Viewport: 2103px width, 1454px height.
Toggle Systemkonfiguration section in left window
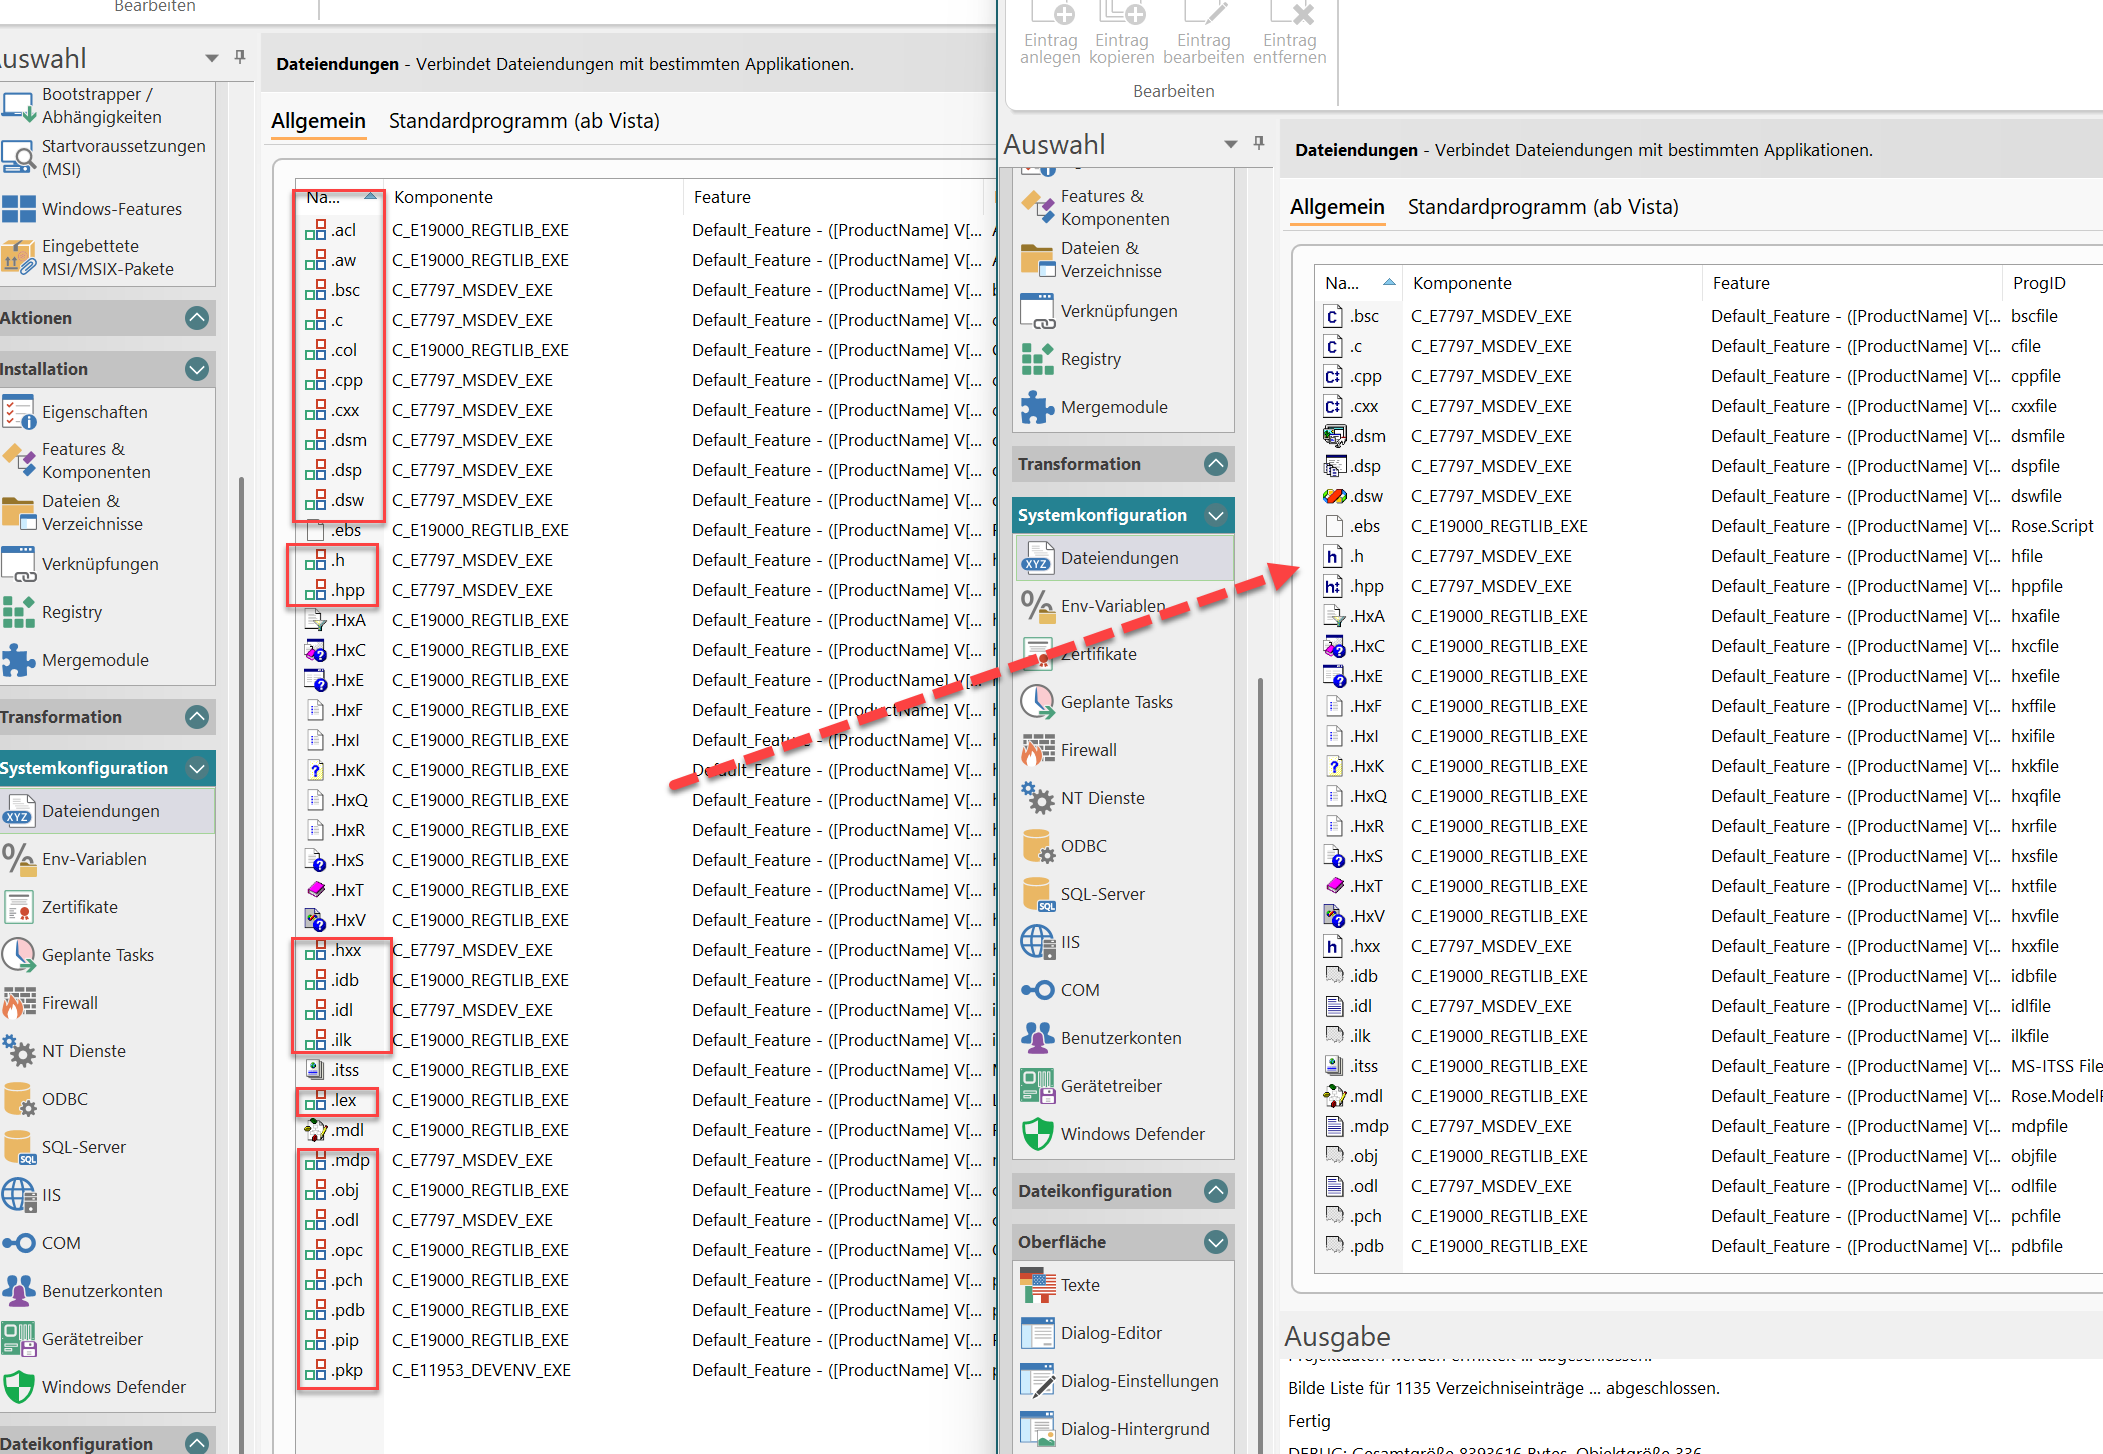pos(197,768)
